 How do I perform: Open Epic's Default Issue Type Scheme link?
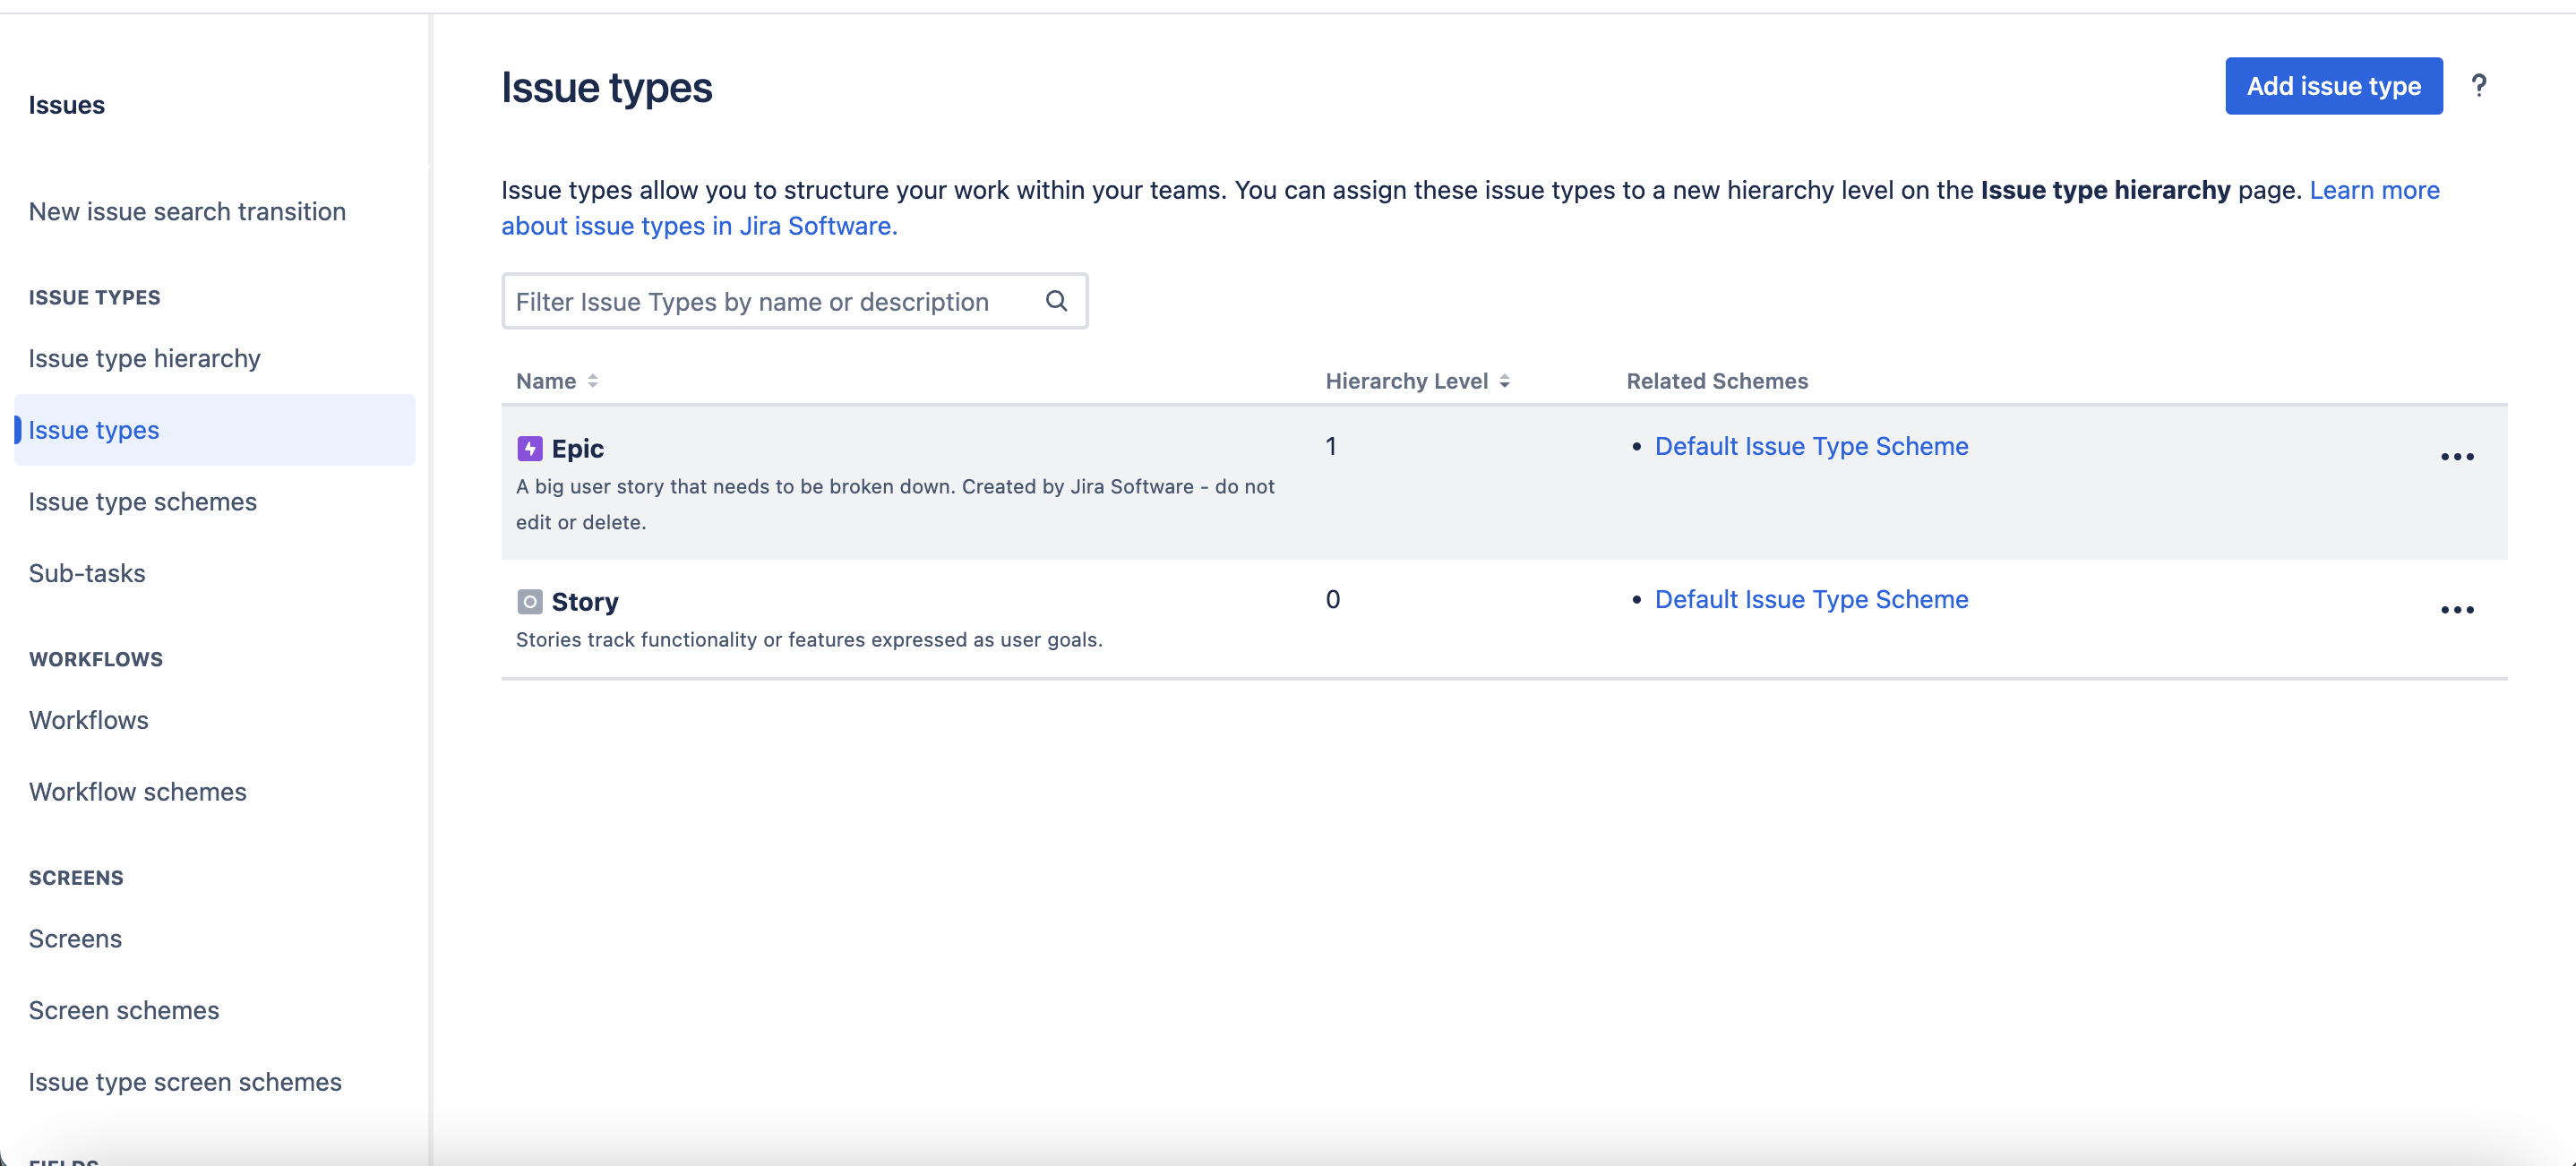[x=1810, y=446]
